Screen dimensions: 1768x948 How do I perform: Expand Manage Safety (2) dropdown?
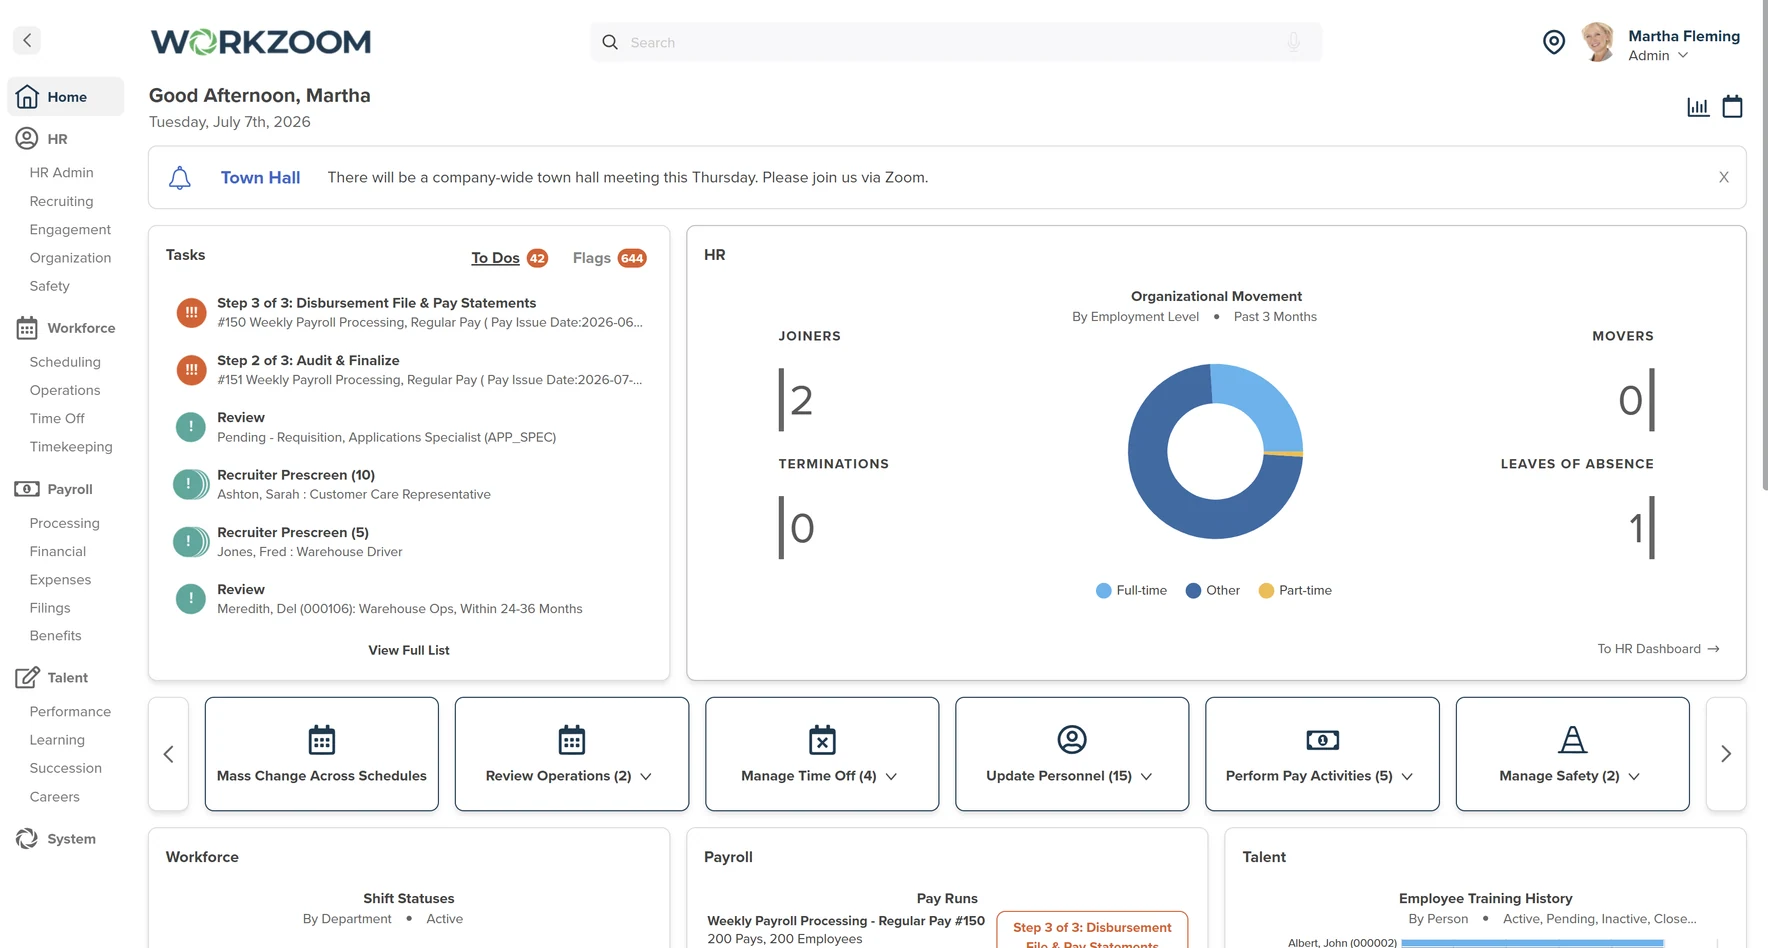[1634, 776]
